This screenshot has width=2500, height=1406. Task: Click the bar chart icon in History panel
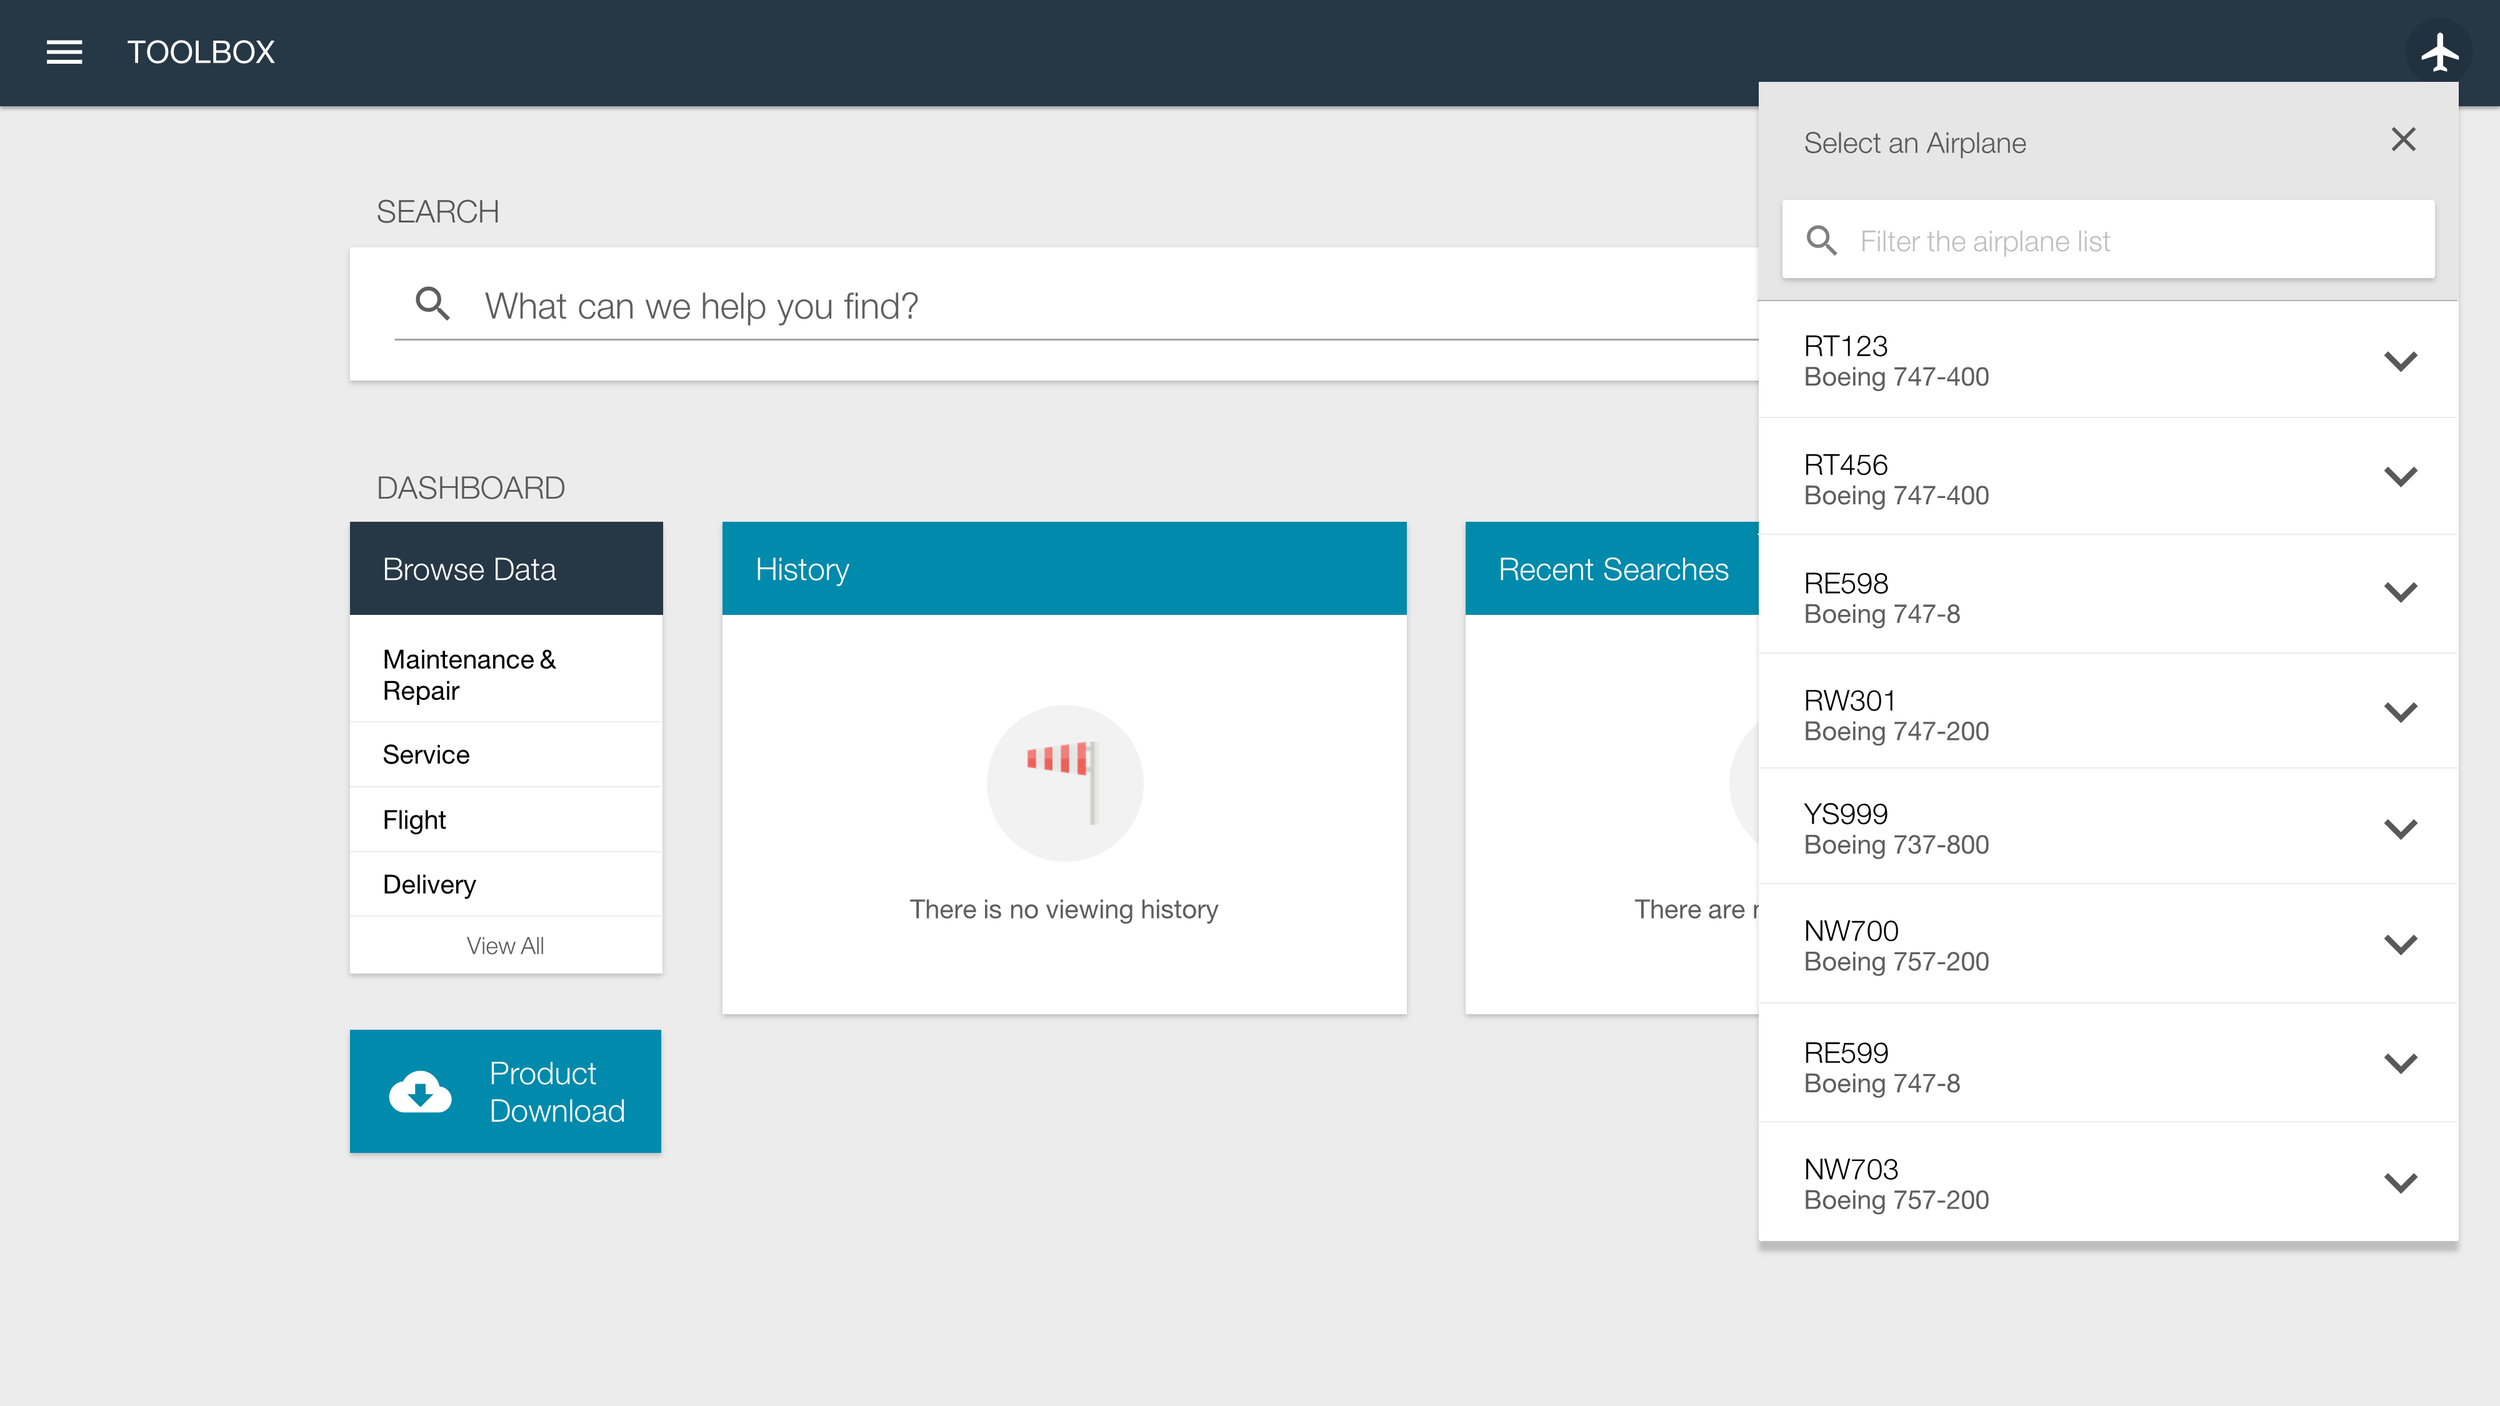click(1065, 781)
